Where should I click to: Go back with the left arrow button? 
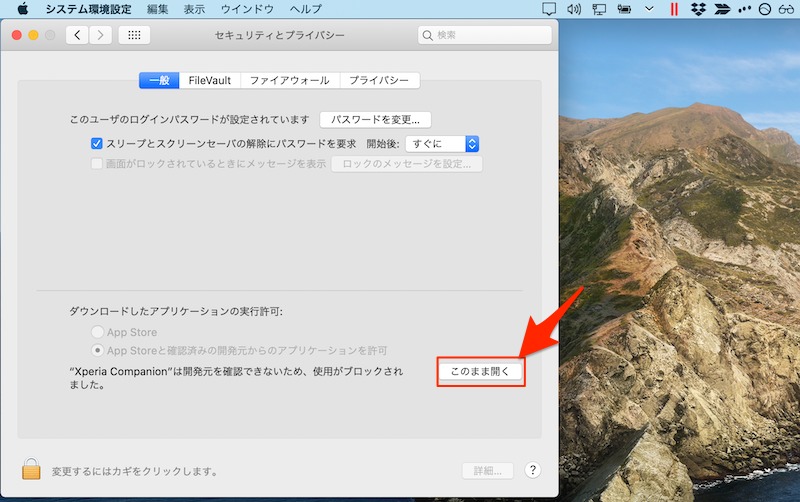pyautogui.click(x=78, y=35)
